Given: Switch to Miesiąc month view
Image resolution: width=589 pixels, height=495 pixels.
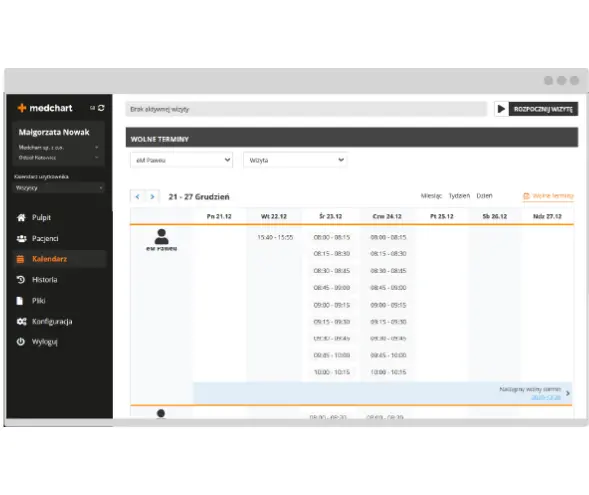Looking at the screenshot, I should coord(431,196).
